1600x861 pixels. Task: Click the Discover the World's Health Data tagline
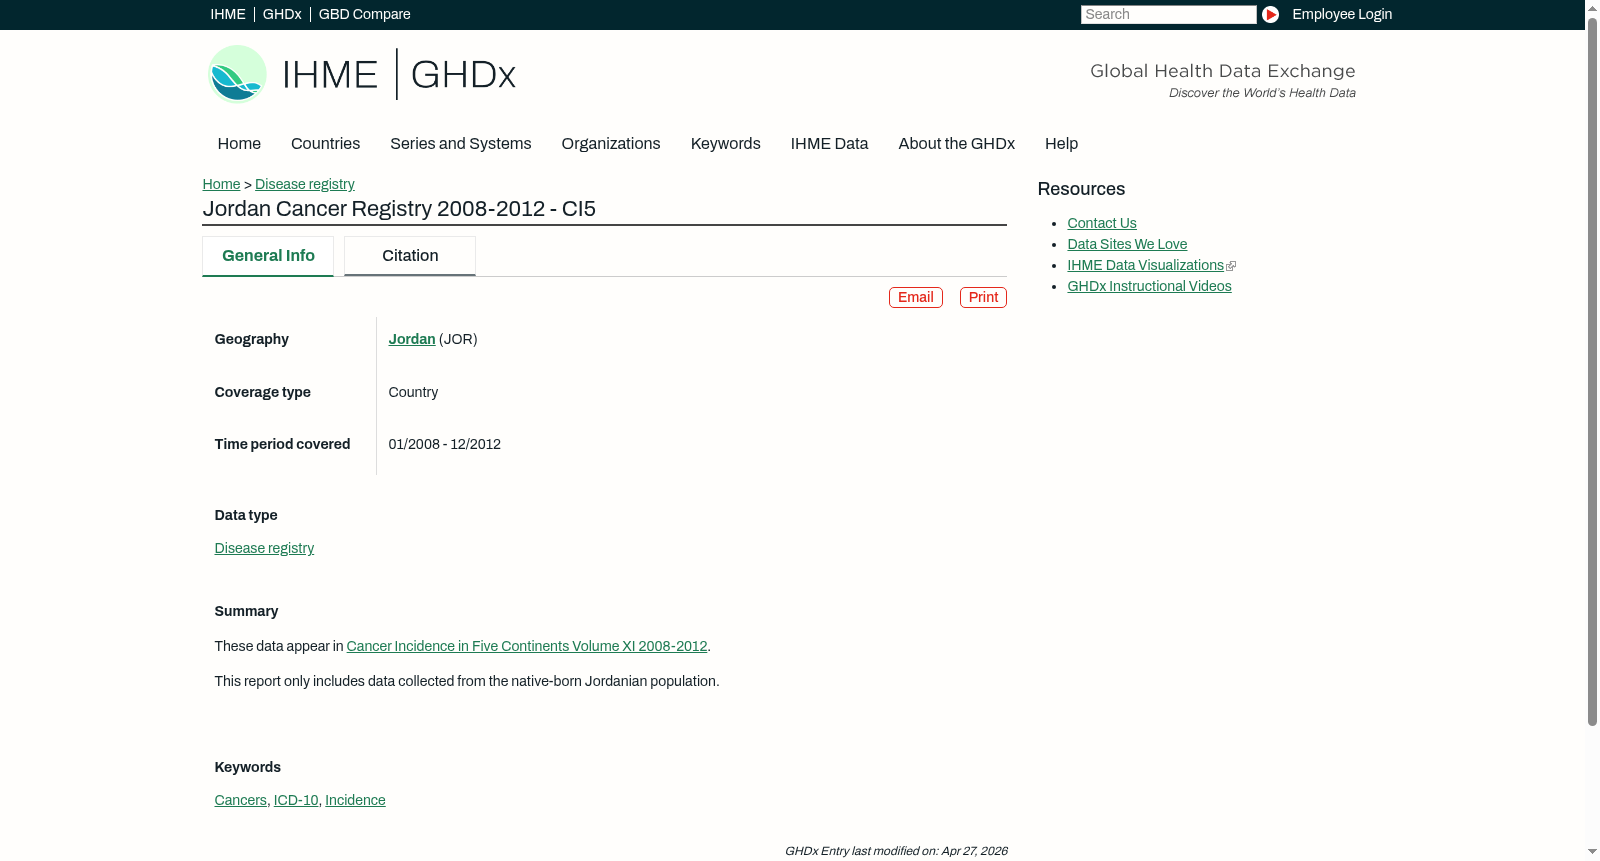[1262, 93]
